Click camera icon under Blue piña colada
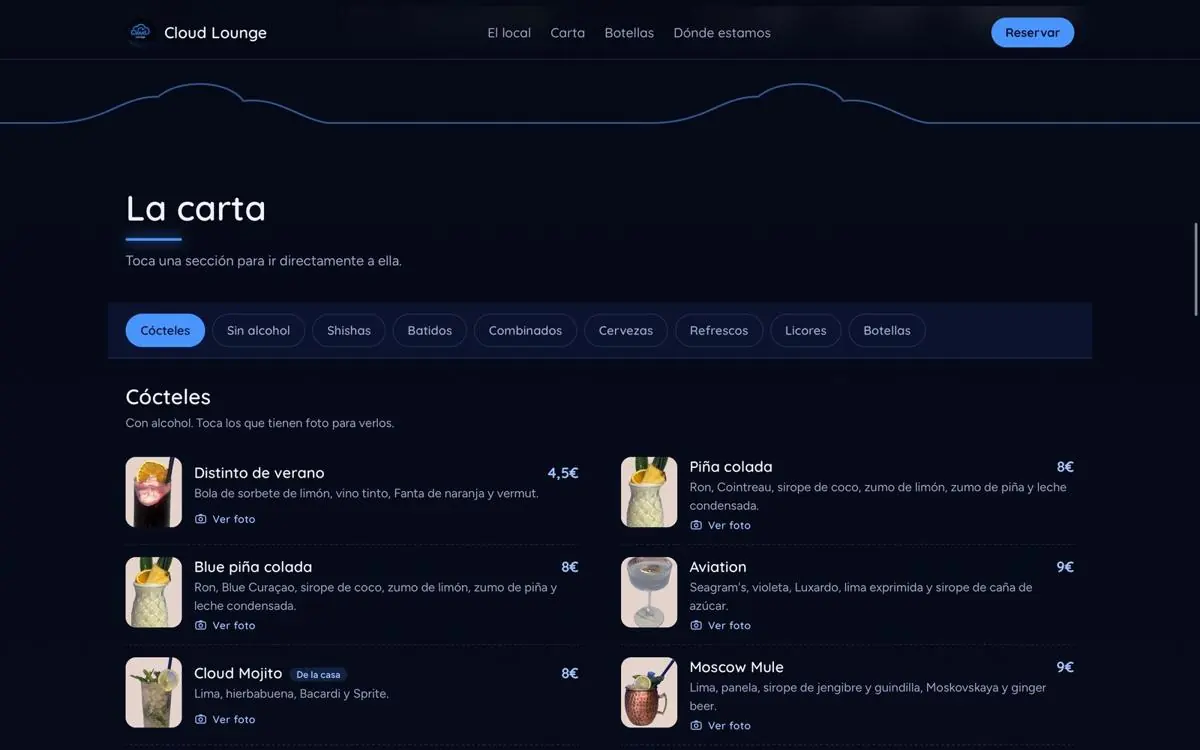The height and width of the screenshot is (750, 1200). 200,625
